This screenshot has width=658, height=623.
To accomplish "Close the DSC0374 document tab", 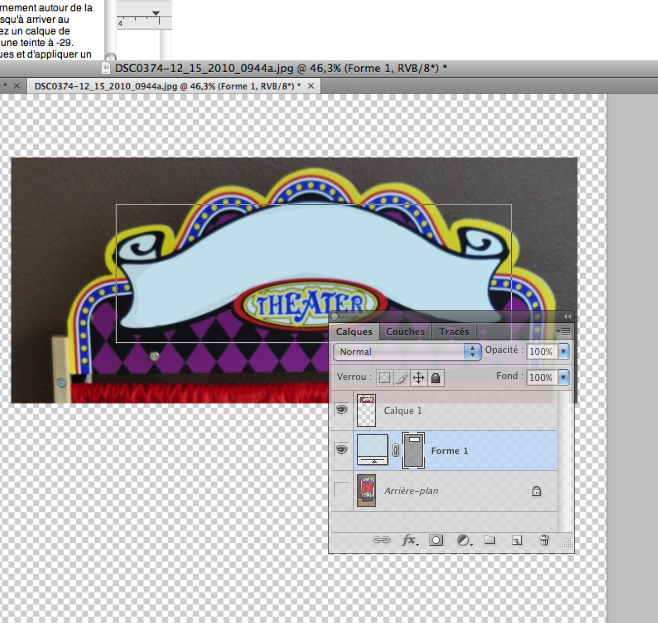I will [311, 86].
